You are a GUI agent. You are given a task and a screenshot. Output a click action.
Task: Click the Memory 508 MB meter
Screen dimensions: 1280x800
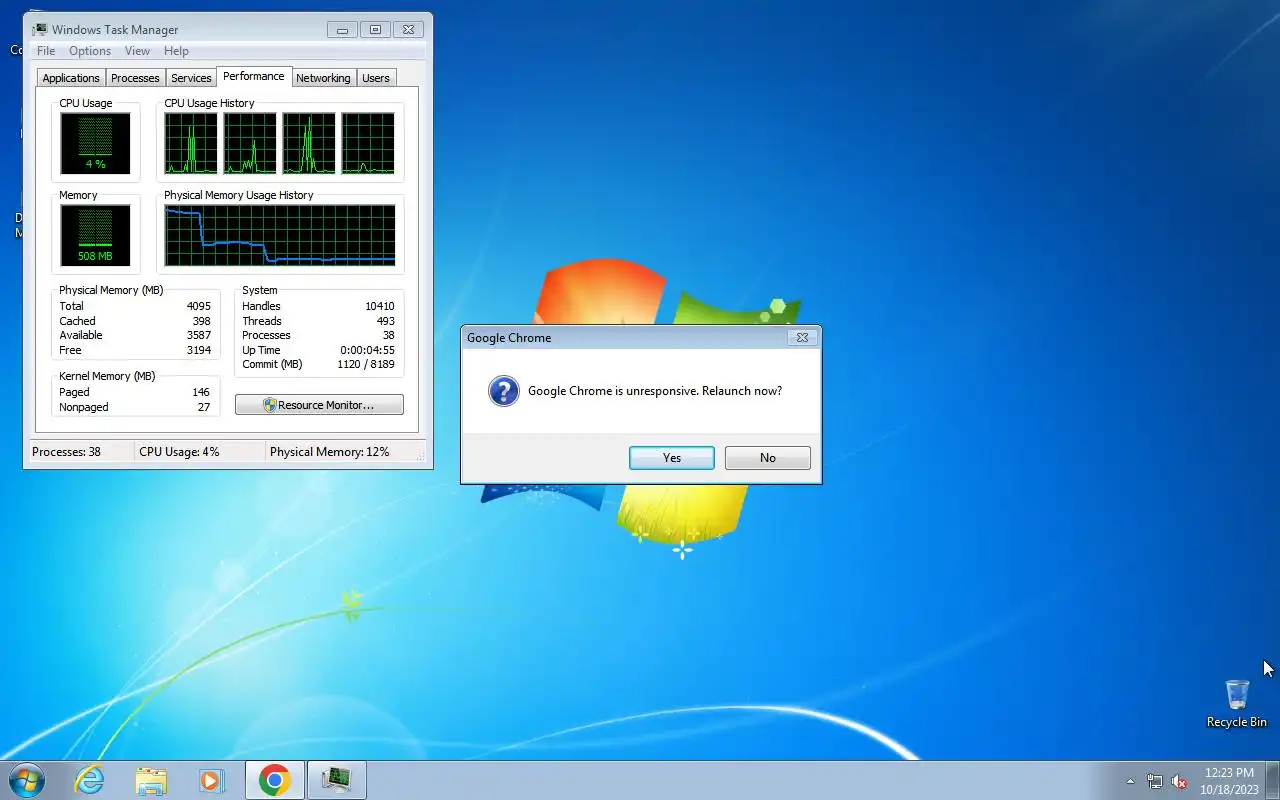click(x=95, y=235)
